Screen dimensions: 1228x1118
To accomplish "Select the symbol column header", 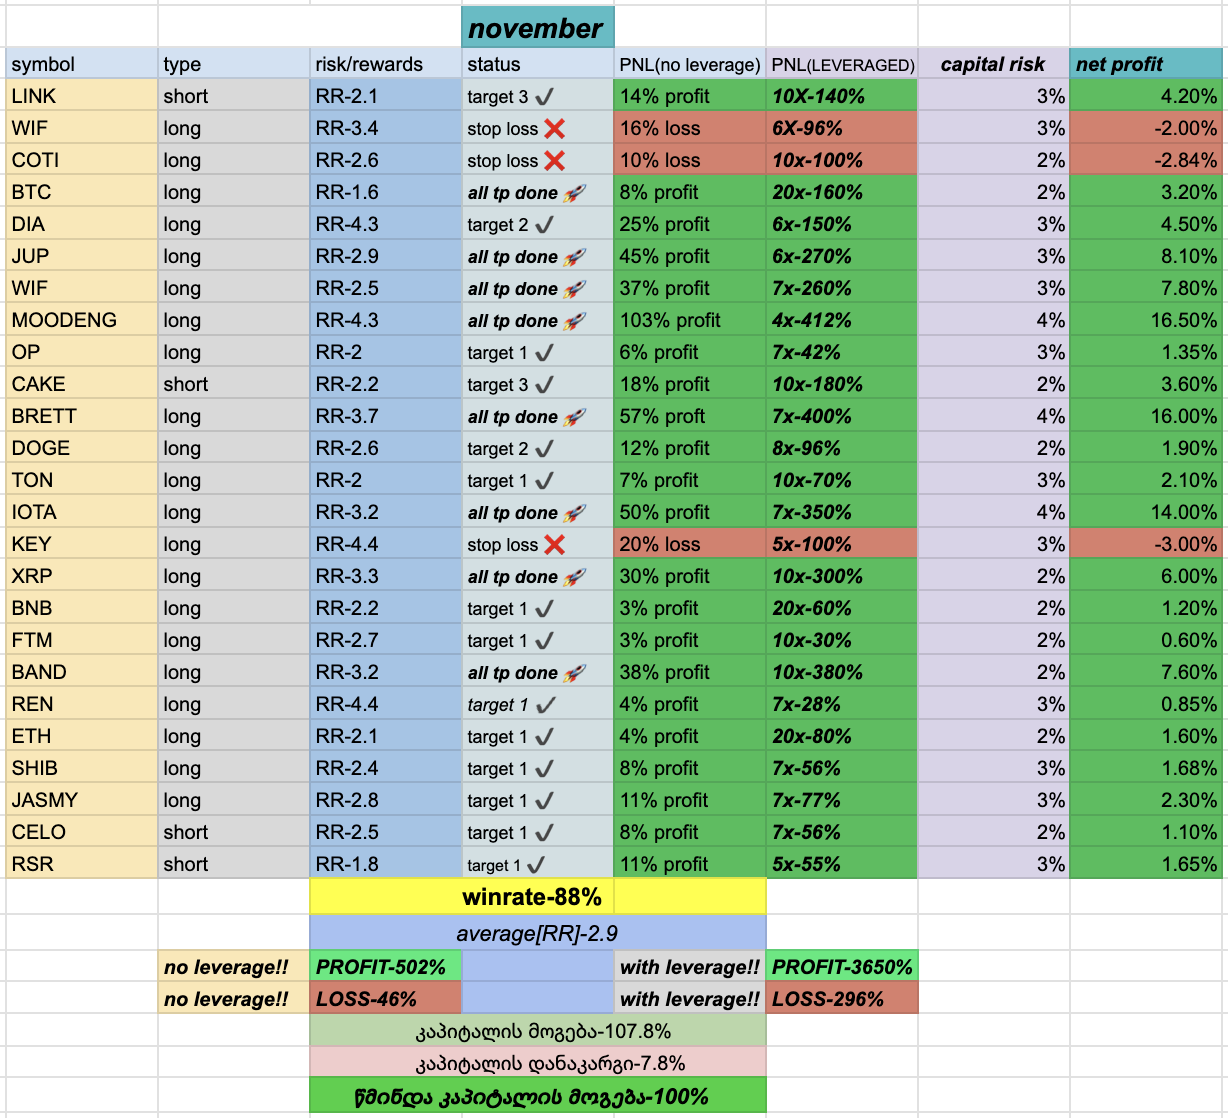I will pyautogui.click(x=82, y=64).
